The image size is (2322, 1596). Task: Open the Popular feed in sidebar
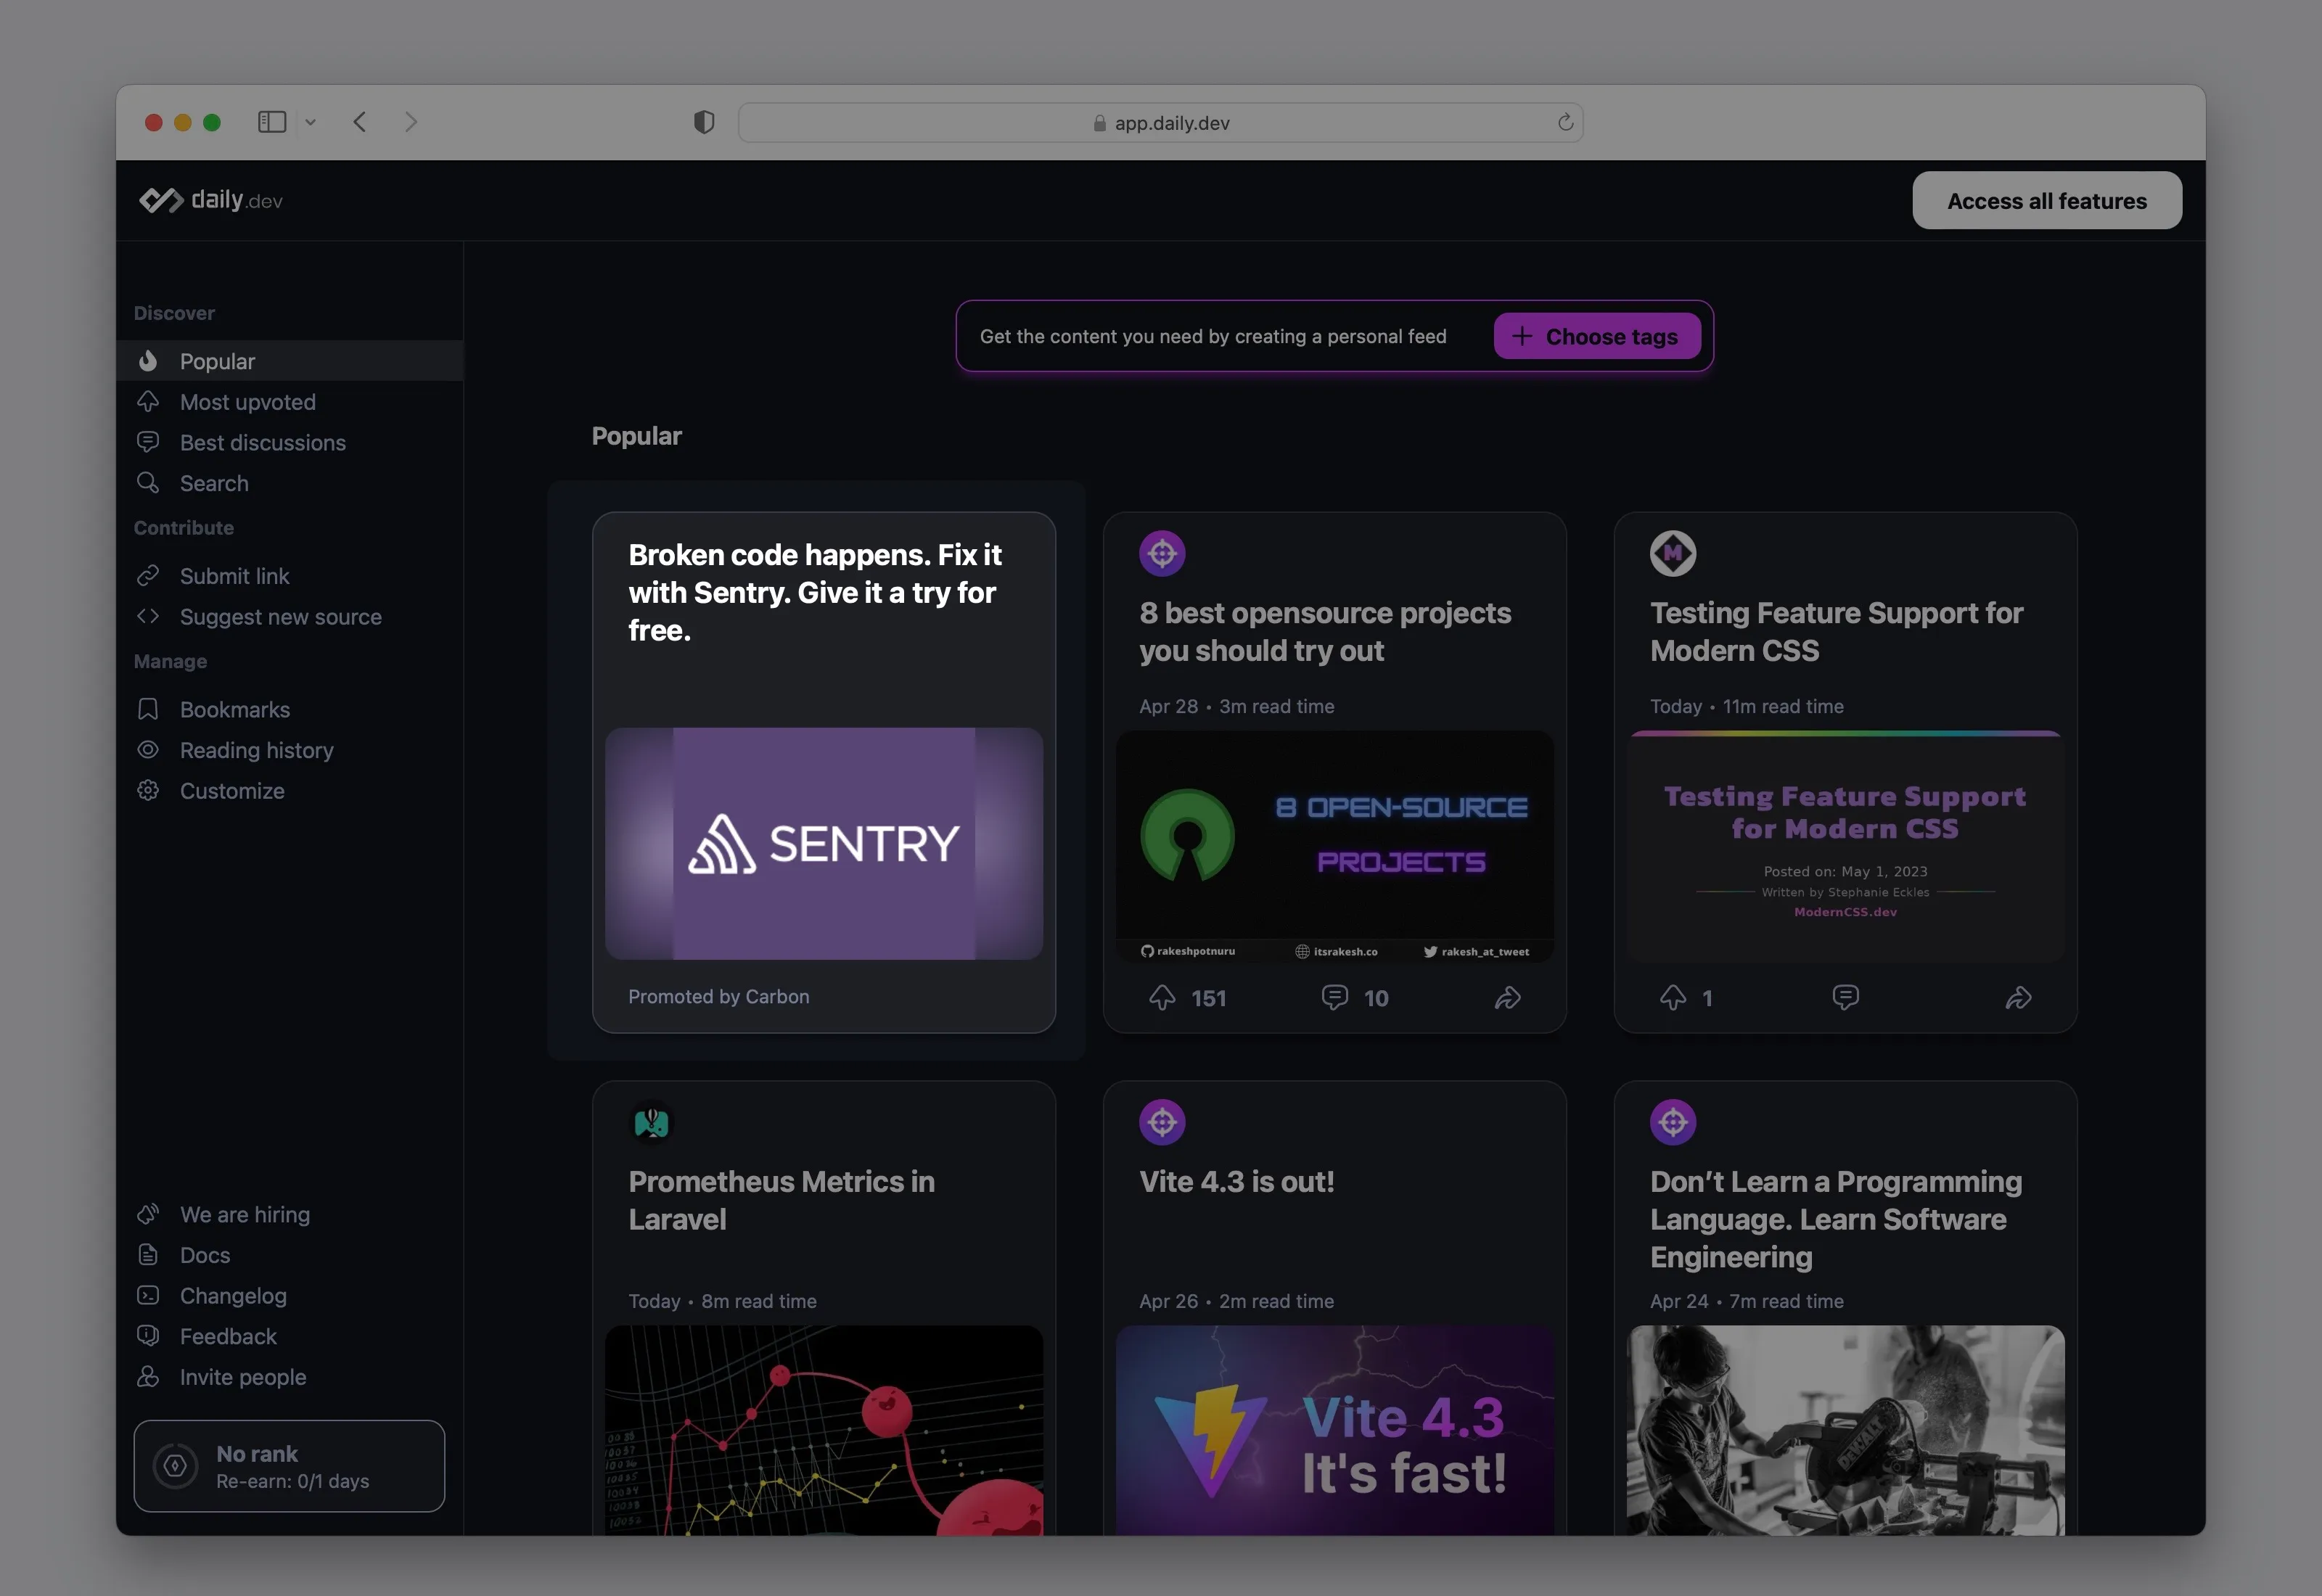[x=289, y=361]
